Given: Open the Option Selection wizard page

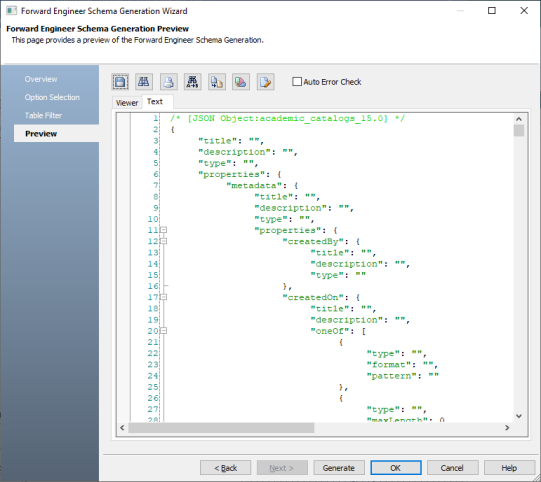Looking at the screenshot, I should [x=52, y=97].
